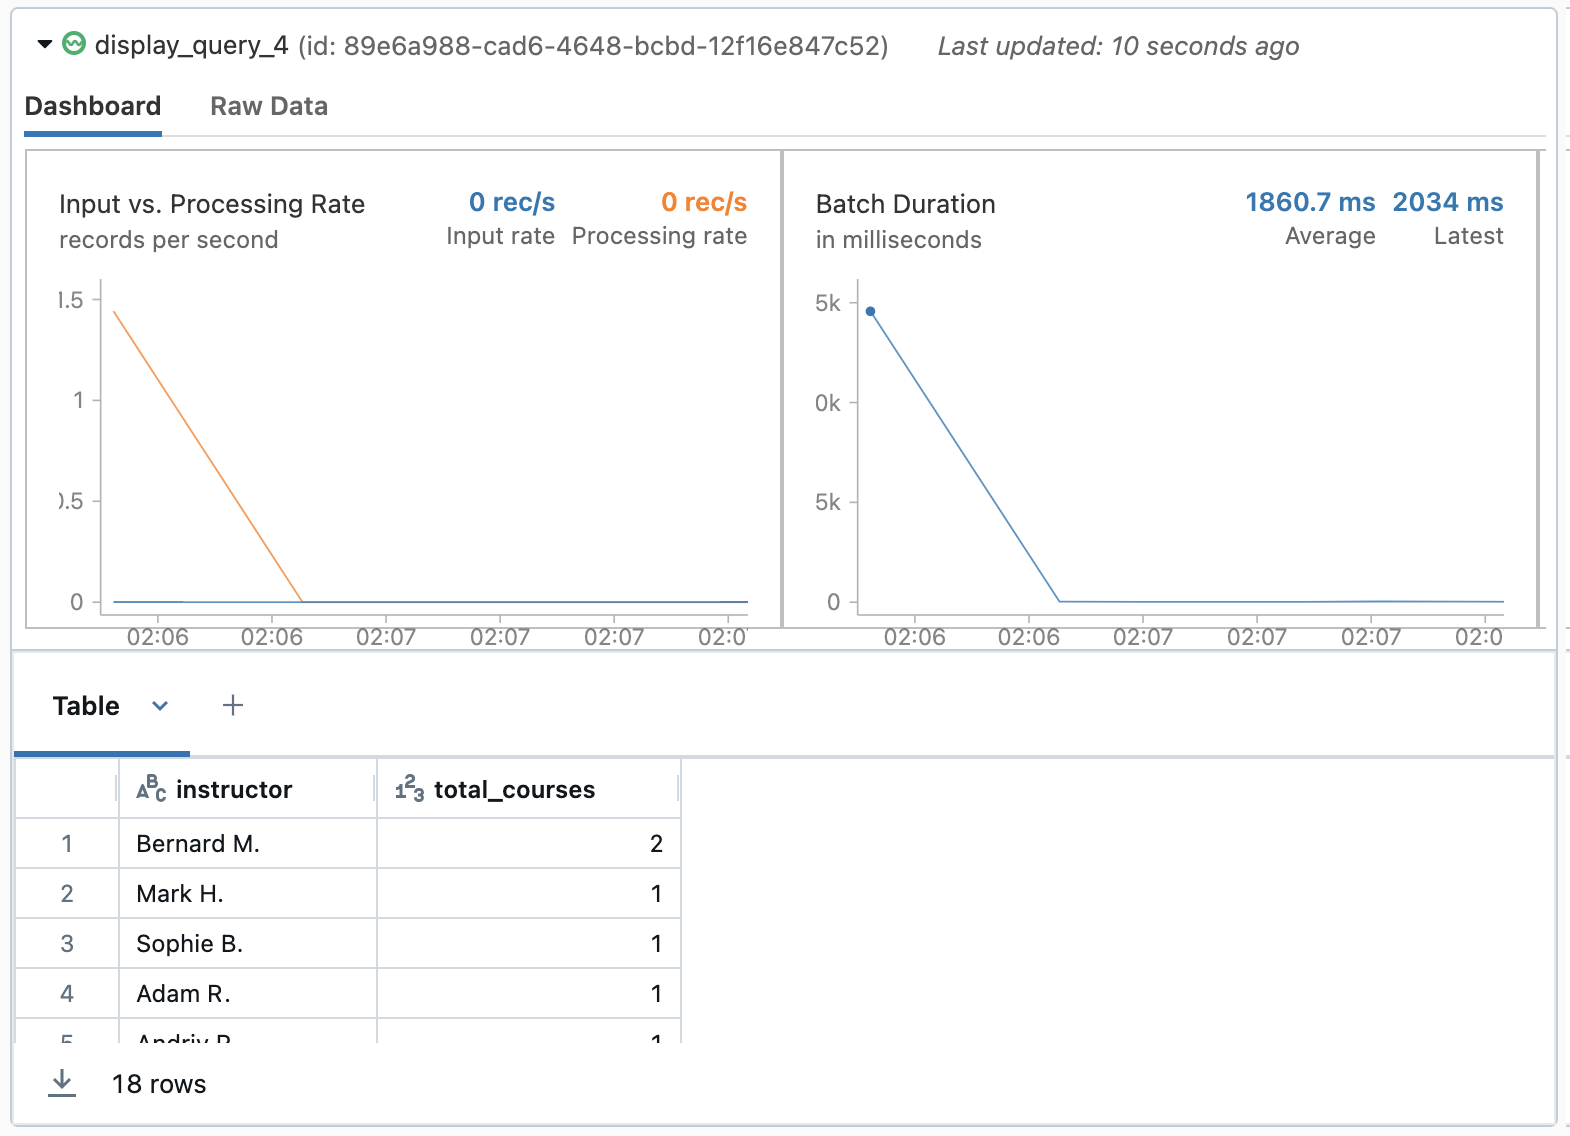Click the 0 rec/s Processing rate value
Viewport: 1570px width, 1136px height.
click(704, 202)
